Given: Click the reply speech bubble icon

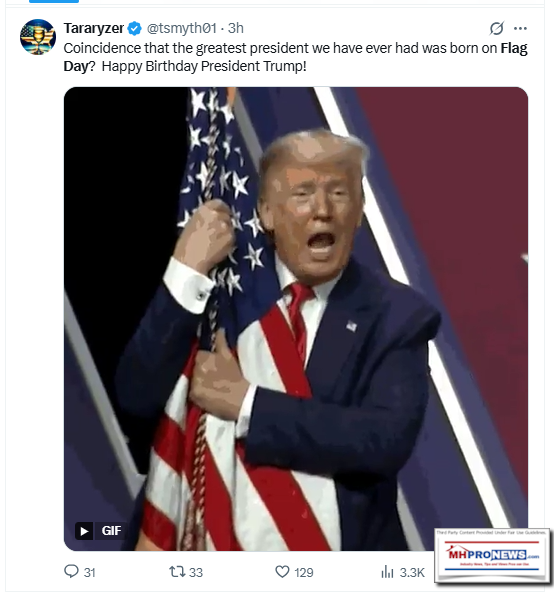Looking at the screenshot, I should click(71, 571).
